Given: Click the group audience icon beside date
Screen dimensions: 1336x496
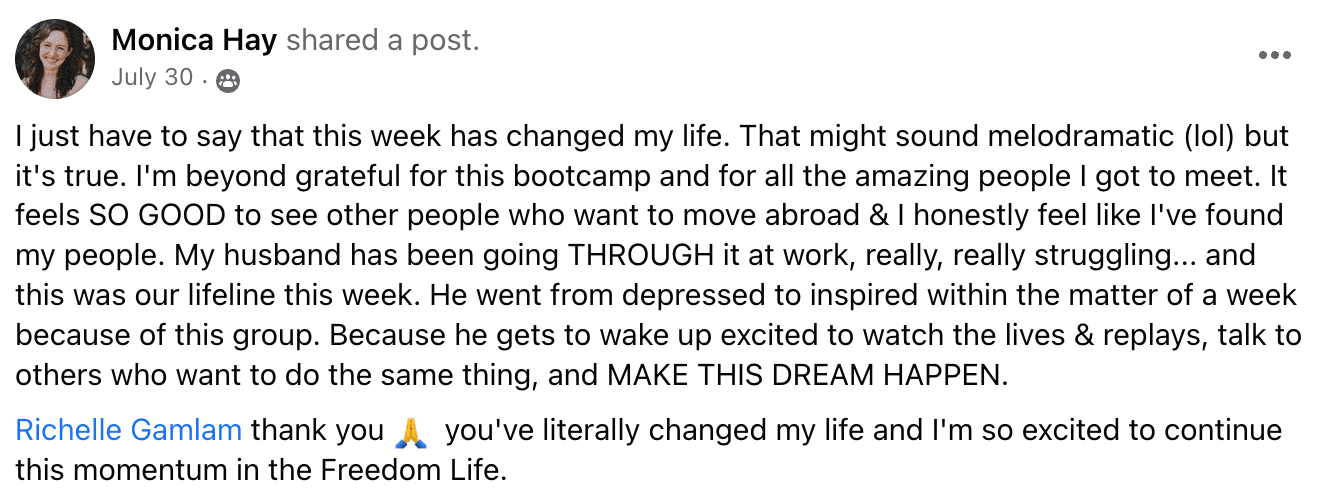Looking at the screenshot, I should [228, 79].
